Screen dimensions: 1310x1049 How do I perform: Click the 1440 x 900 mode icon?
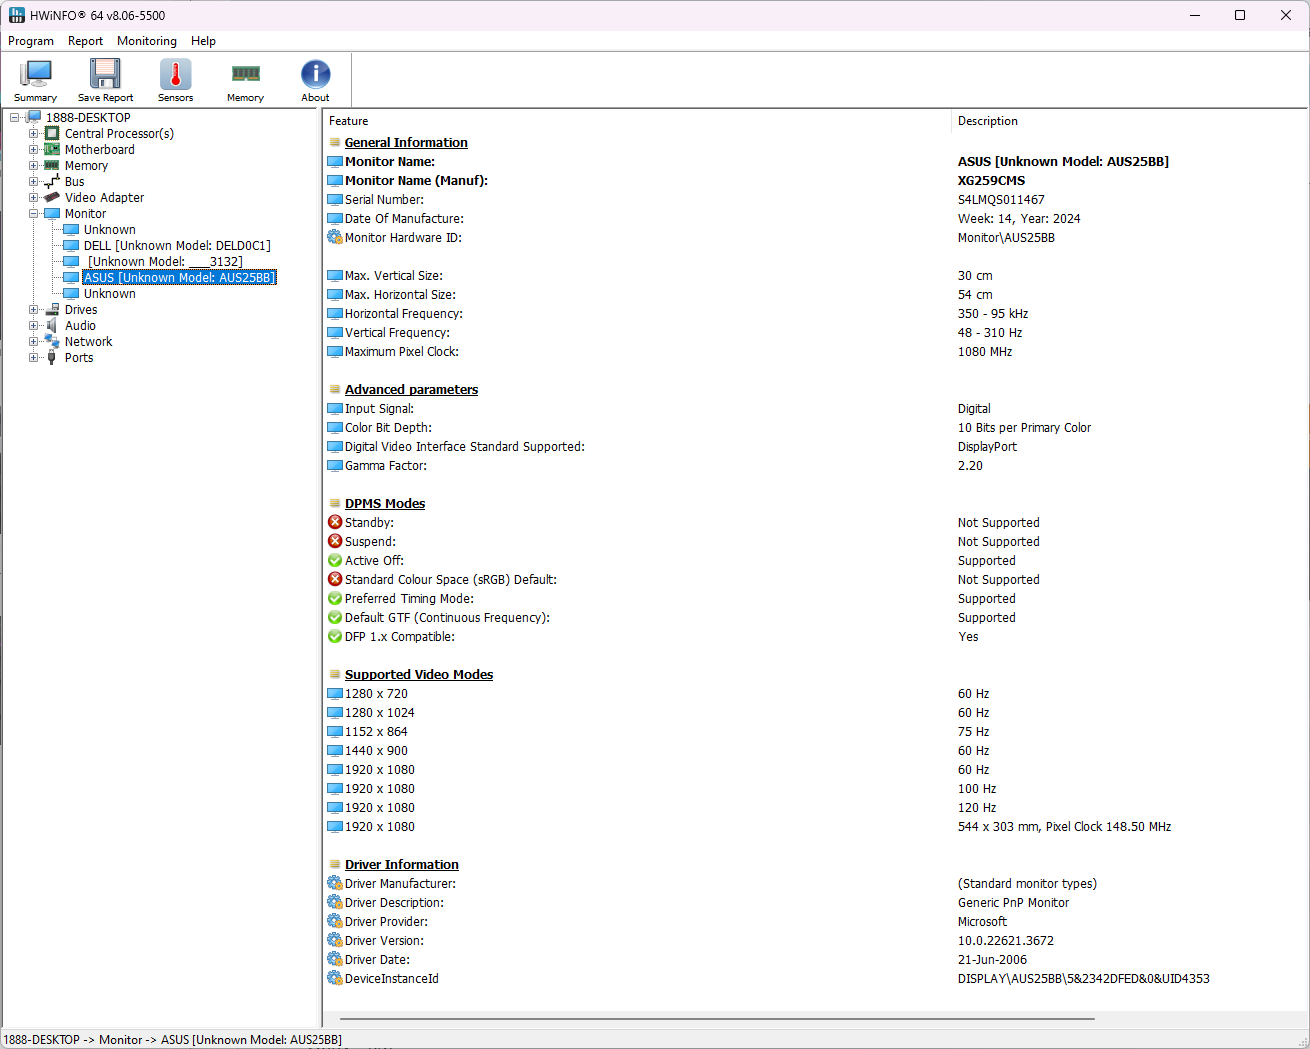click(335, 751)
